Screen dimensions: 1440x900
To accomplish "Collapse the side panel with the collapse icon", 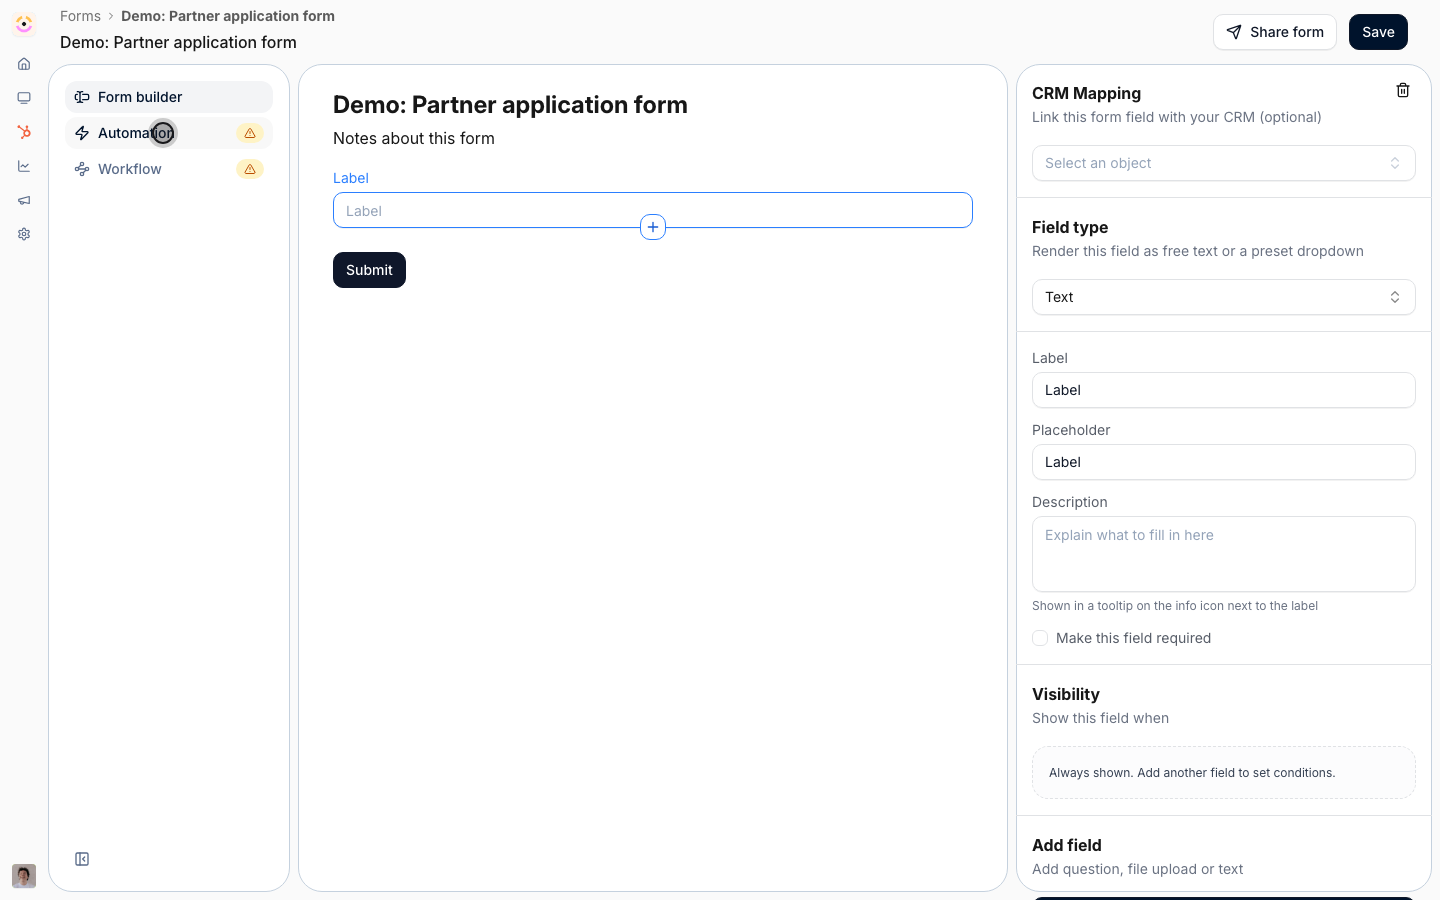I will (82, 859).
